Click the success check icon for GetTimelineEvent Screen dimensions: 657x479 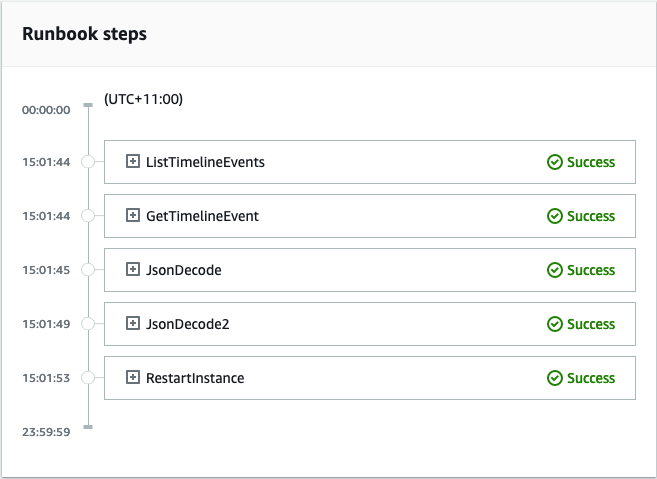pyautogui.click(x=555, y=216)
